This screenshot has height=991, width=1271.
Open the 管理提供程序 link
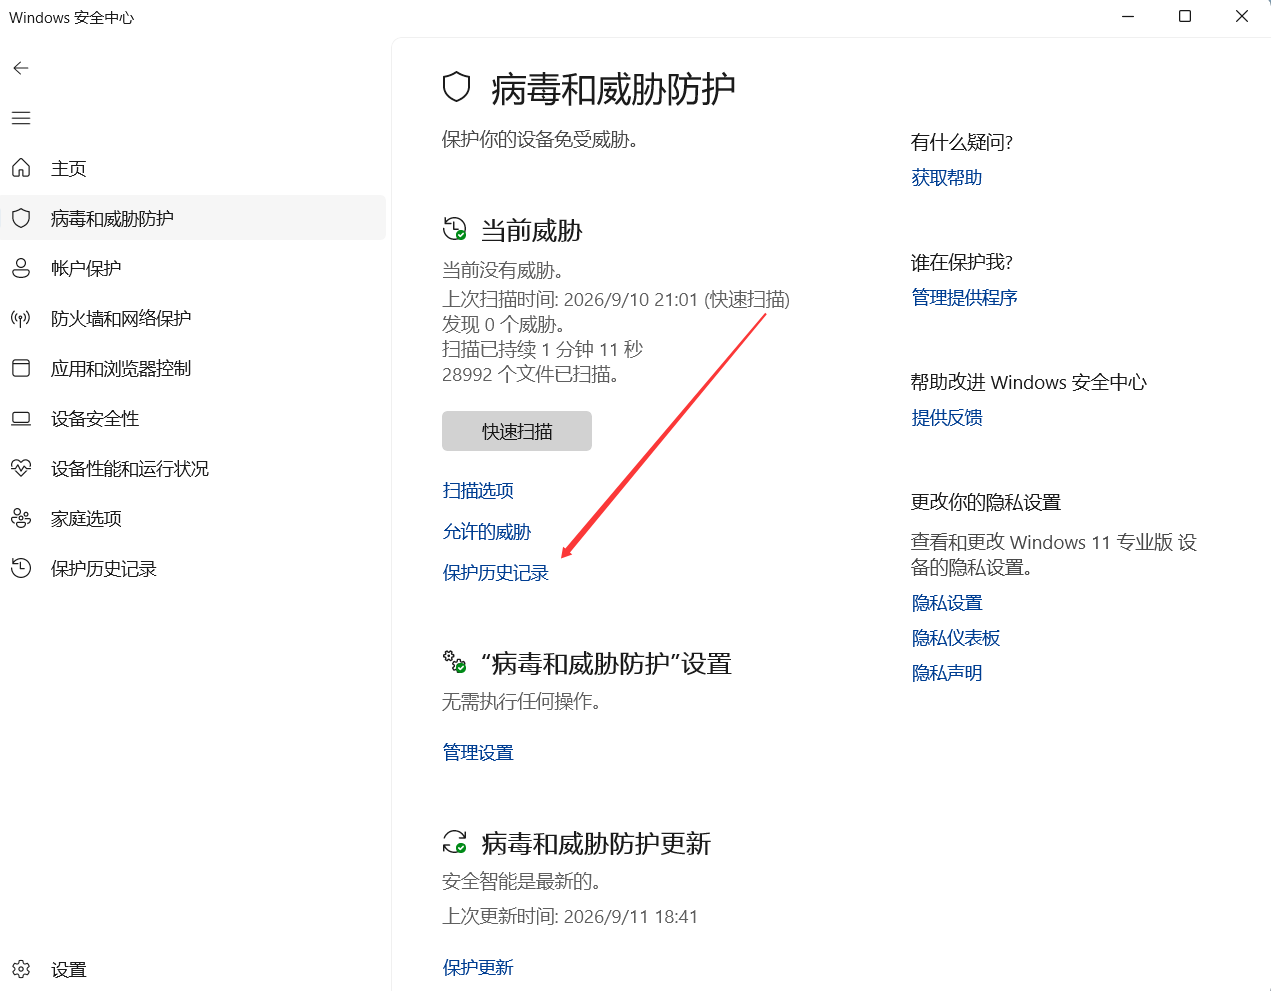(x=965, y=297)
